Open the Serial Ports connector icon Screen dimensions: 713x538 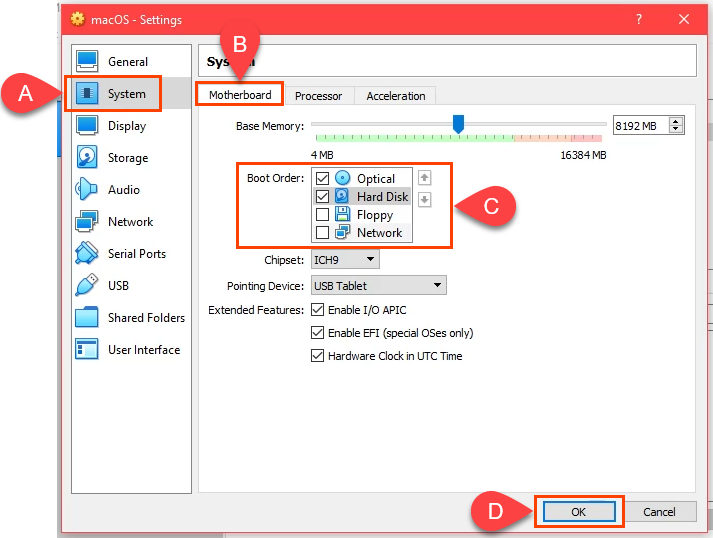86,253
